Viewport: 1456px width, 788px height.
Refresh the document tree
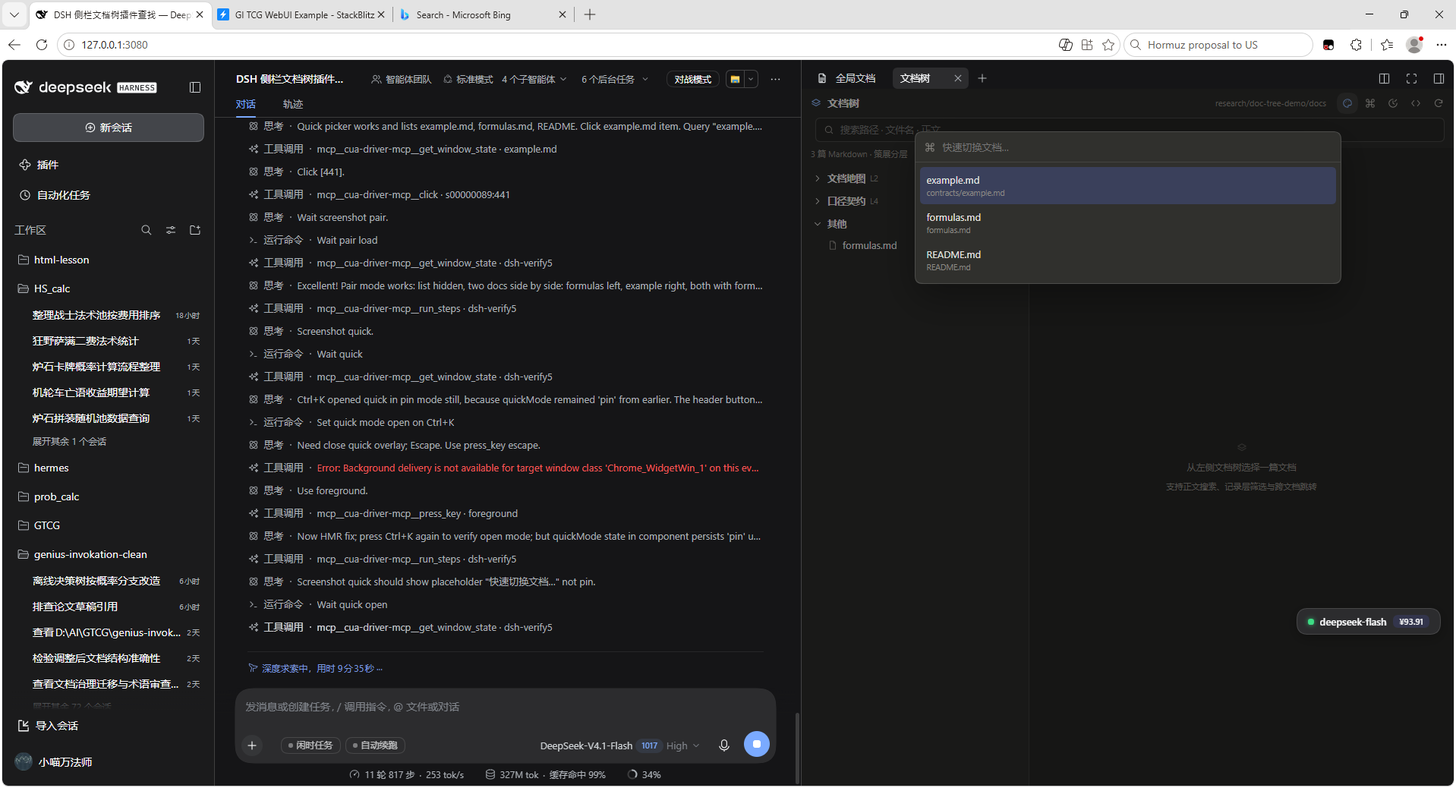pyautogui.click(x=1439, y=103)
